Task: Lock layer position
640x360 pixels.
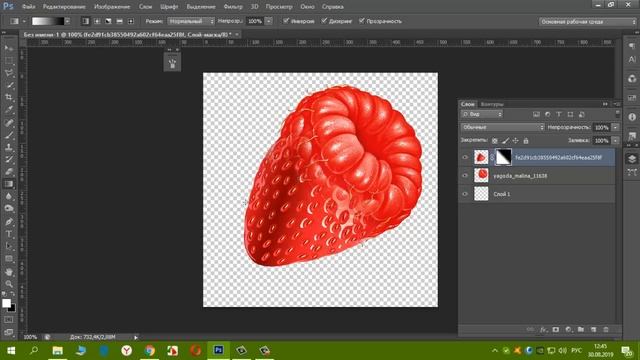Action: click(x=516, y=140)
